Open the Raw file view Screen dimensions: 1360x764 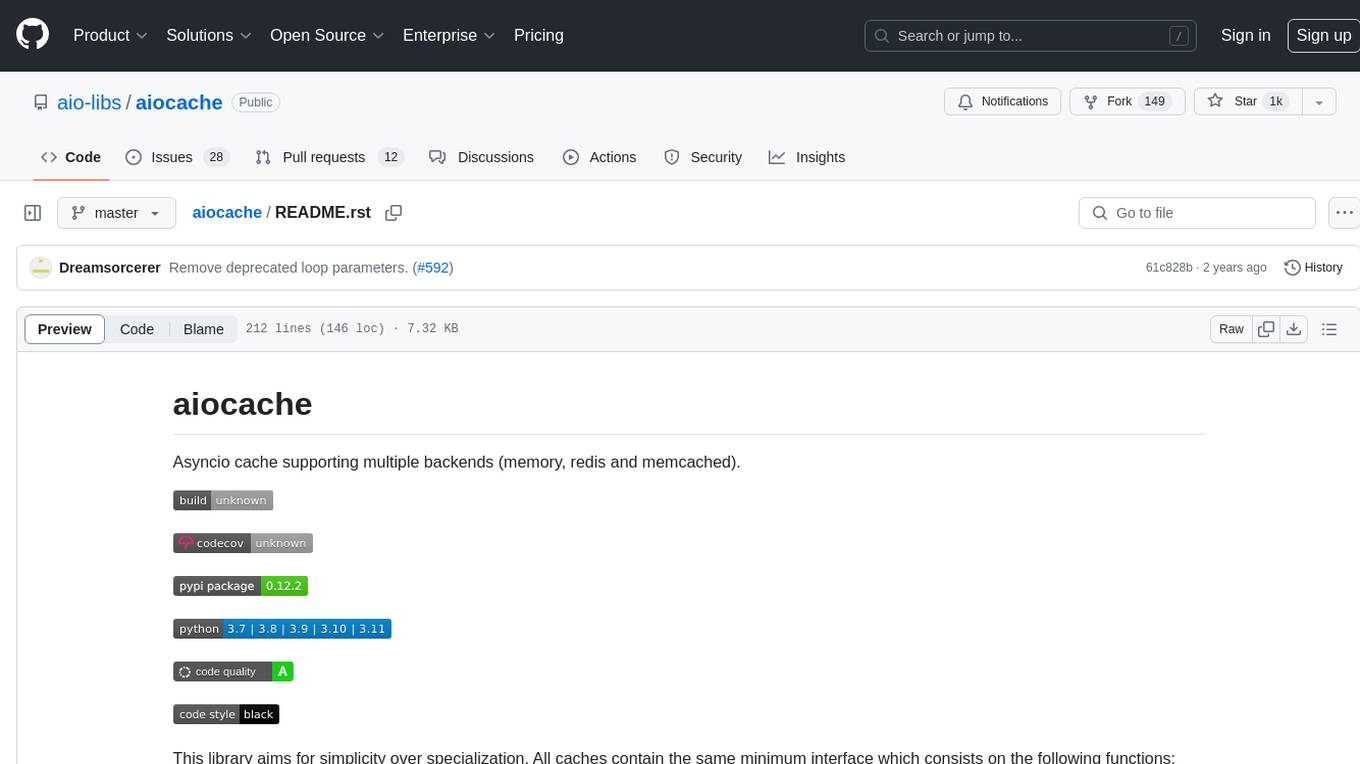(1231, 329)
